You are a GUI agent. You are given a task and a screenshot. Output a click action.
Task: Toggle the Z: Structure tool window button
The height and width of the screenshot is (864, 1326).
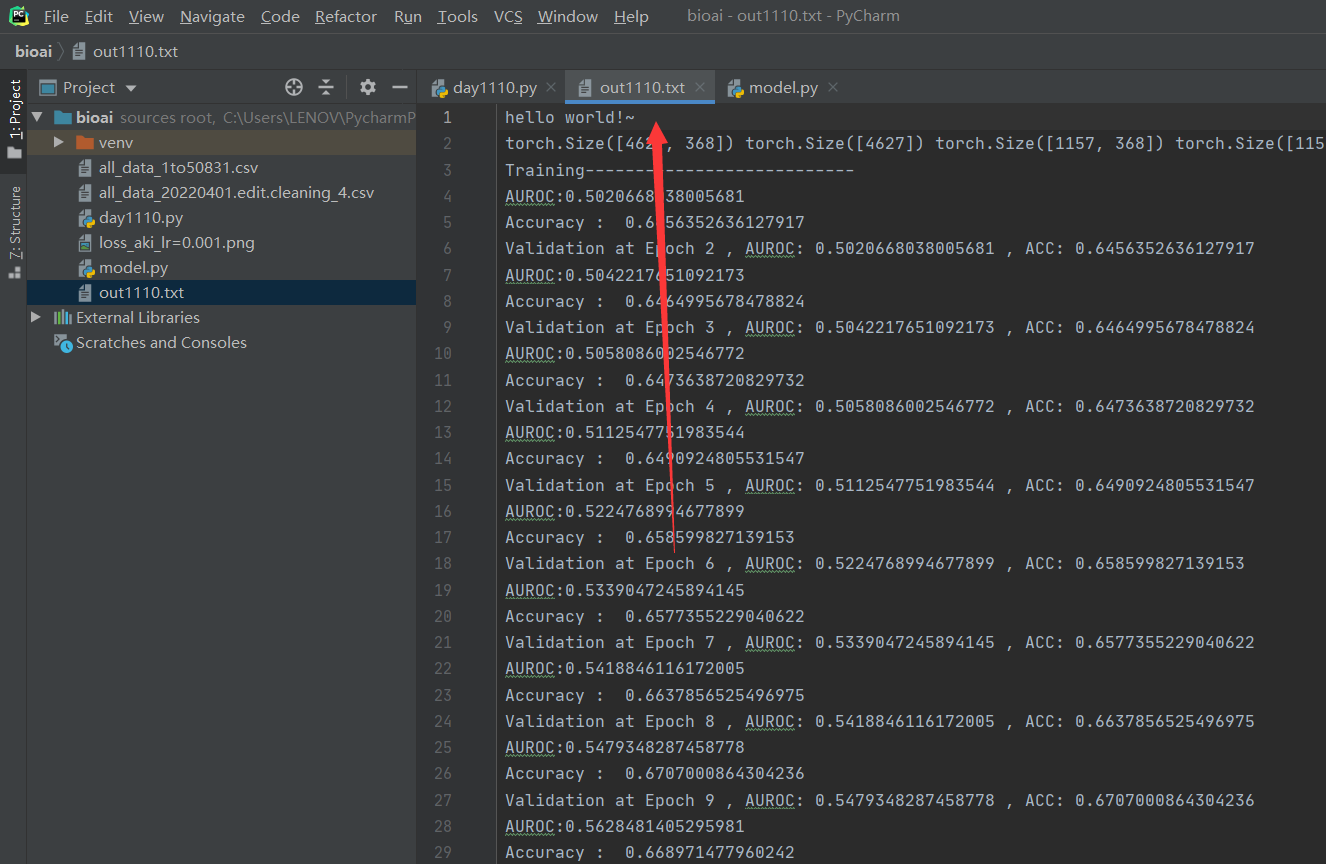click(x=14, y=221)
